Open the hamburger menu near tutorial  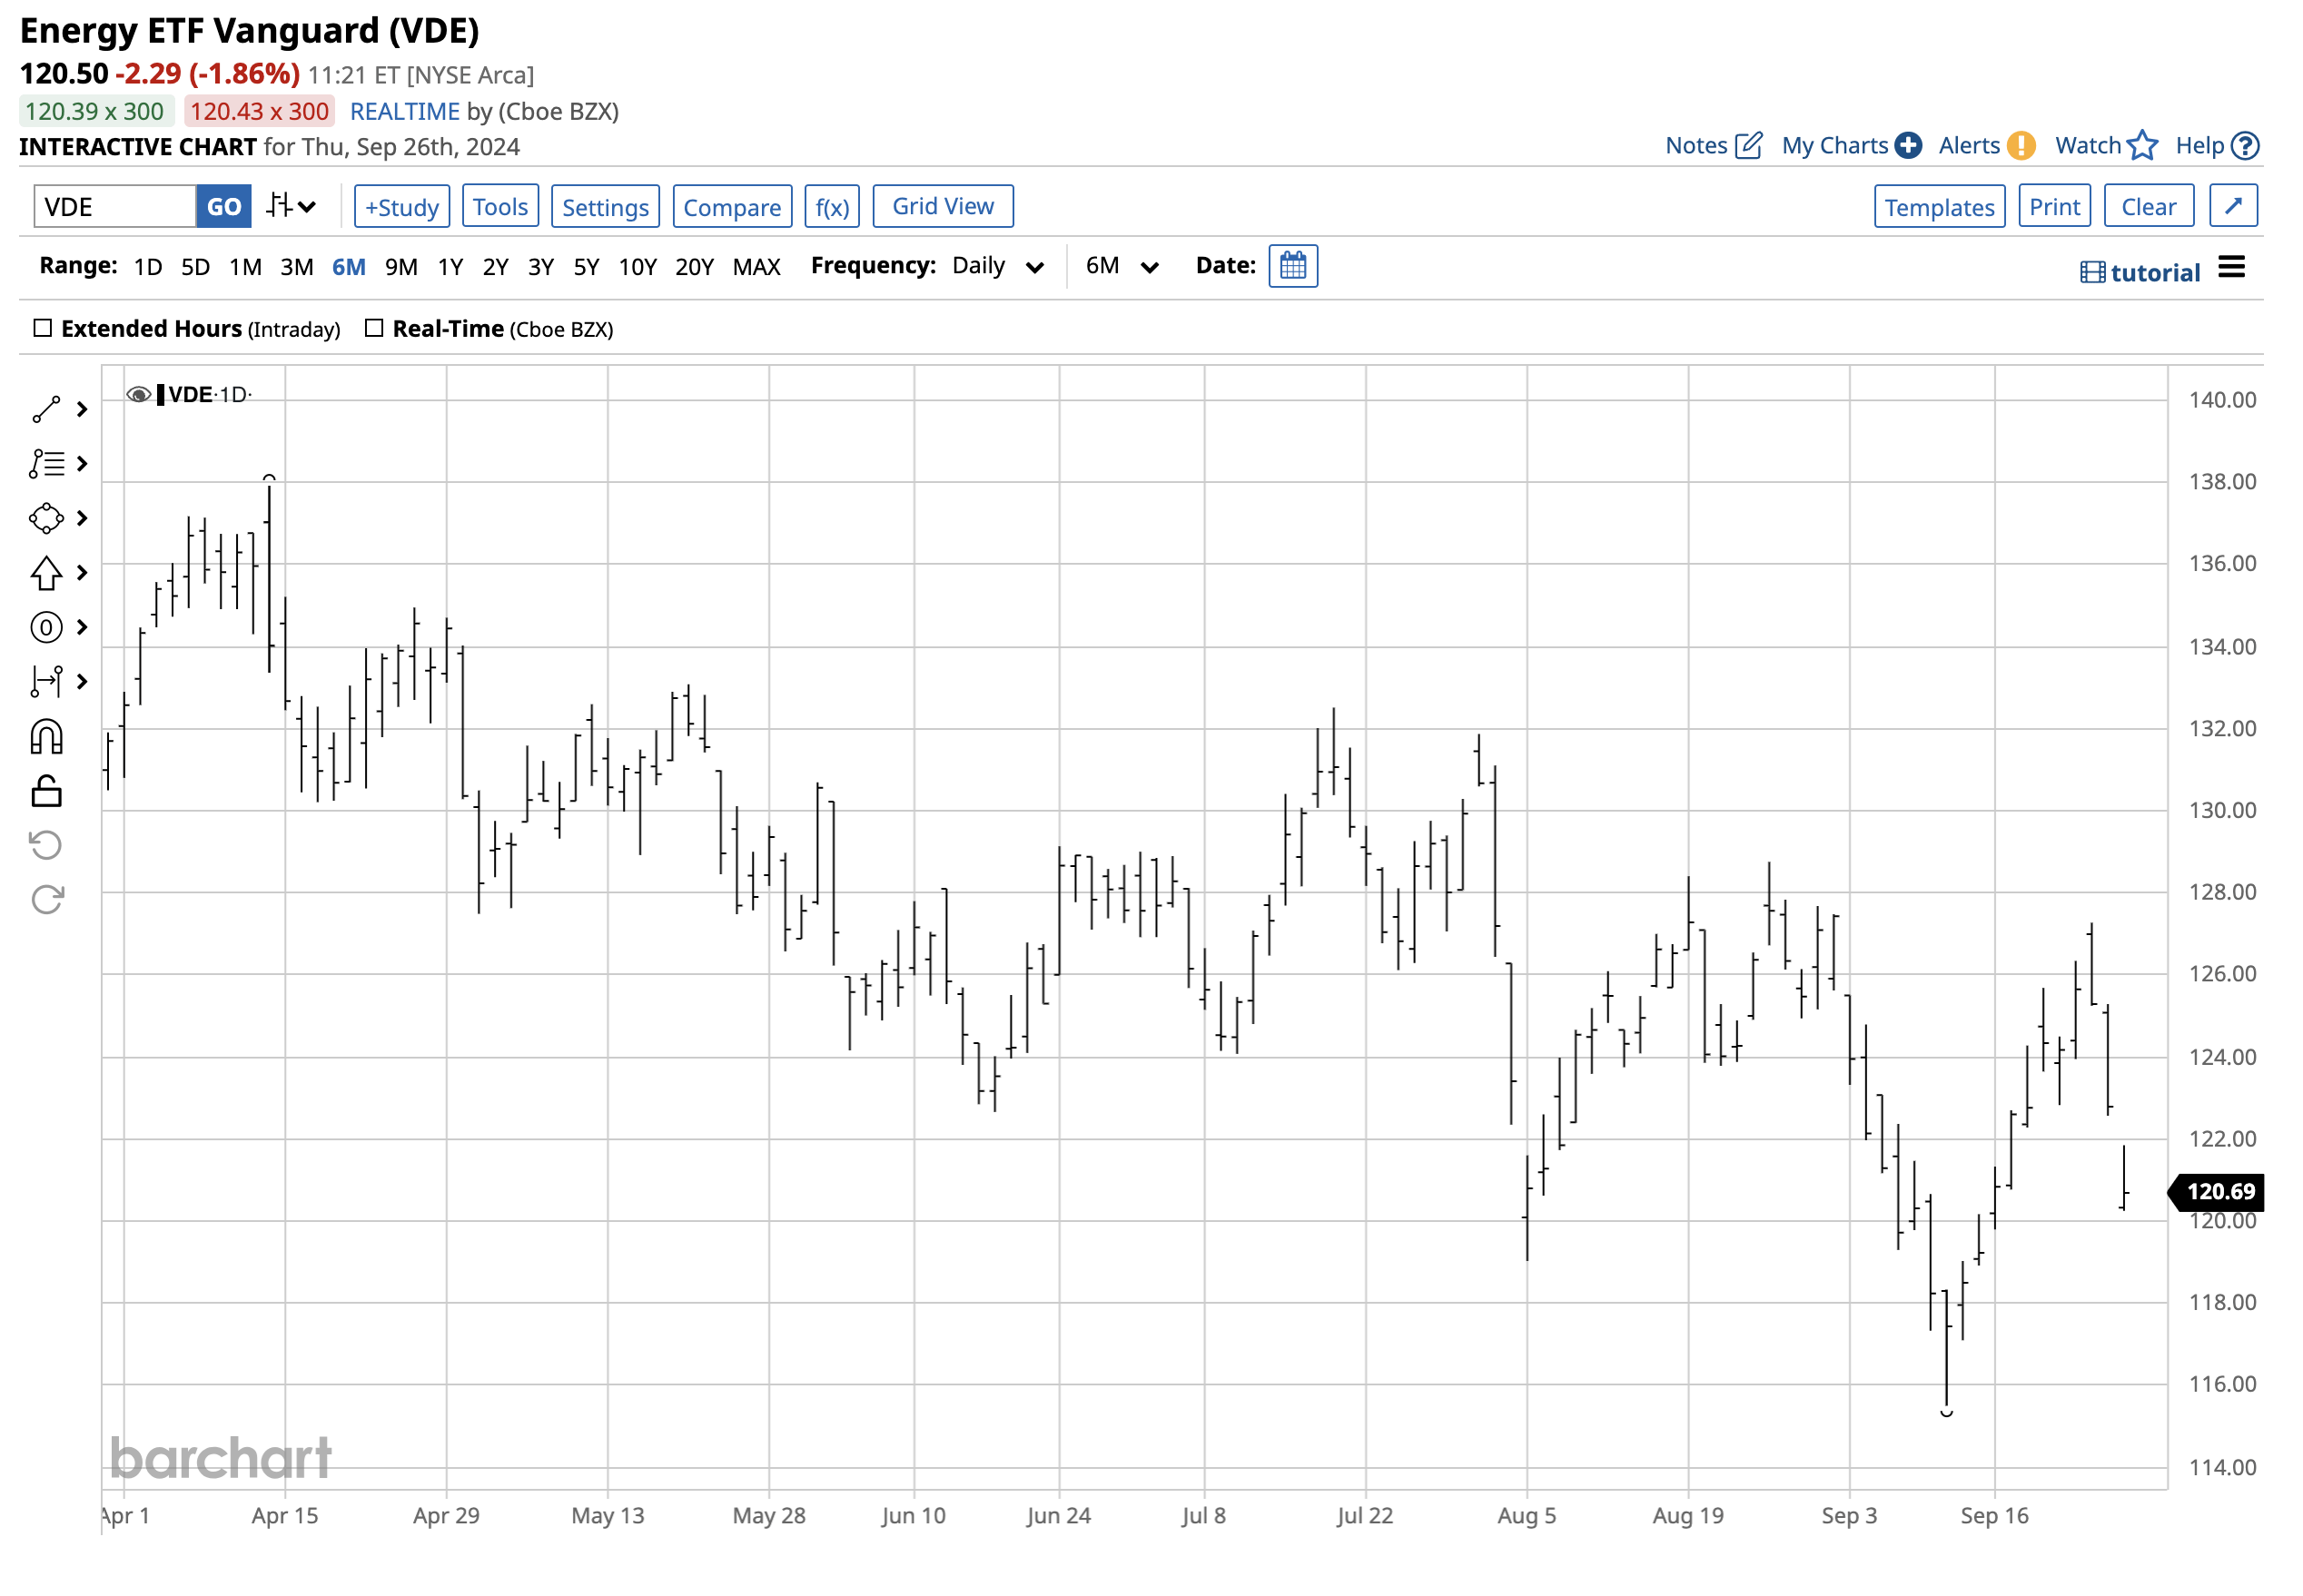tap(2232, 267)
